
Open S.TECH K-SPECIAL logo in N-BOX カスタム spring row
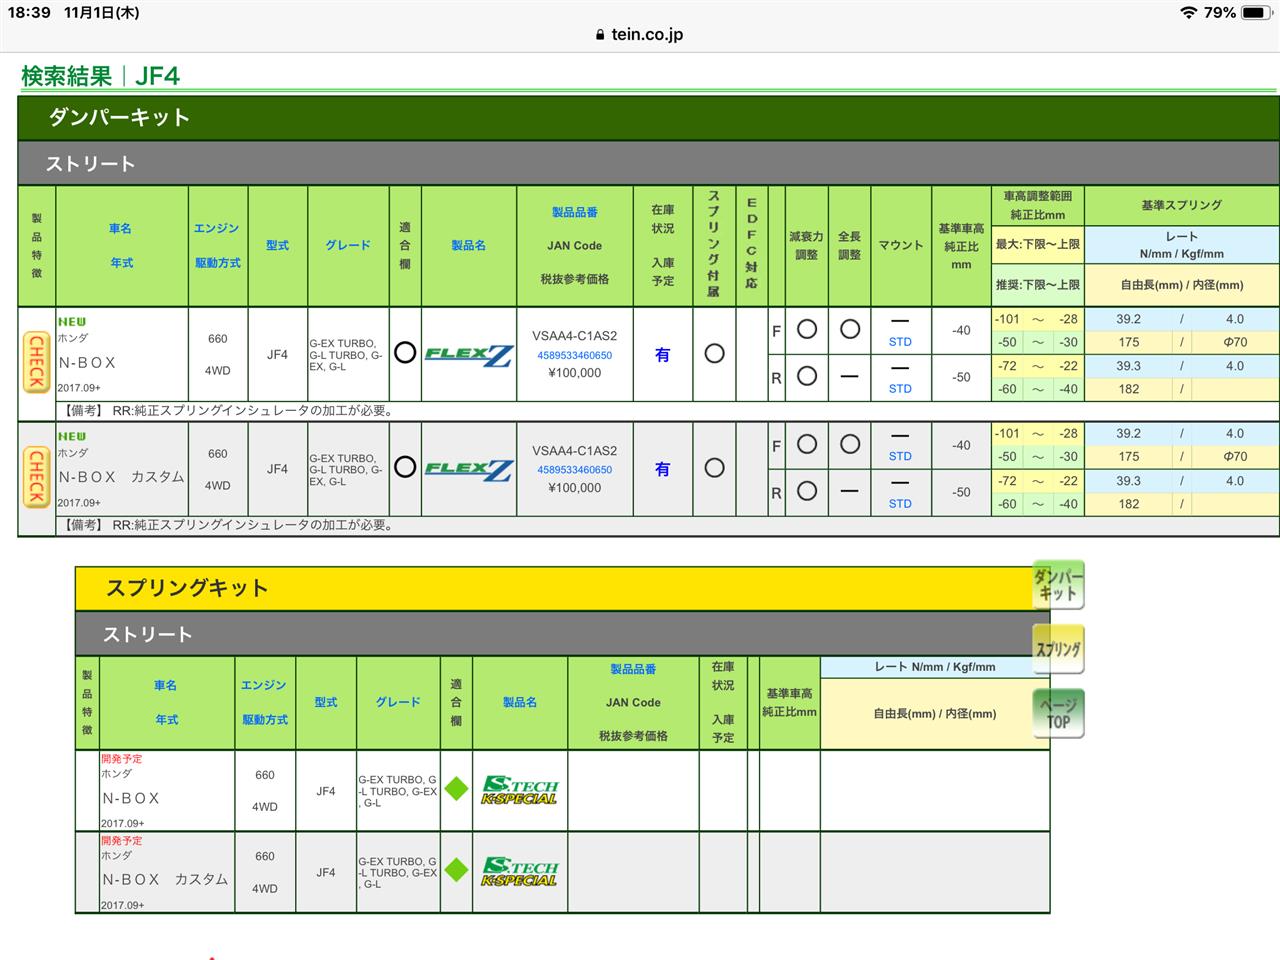point(519,872)
